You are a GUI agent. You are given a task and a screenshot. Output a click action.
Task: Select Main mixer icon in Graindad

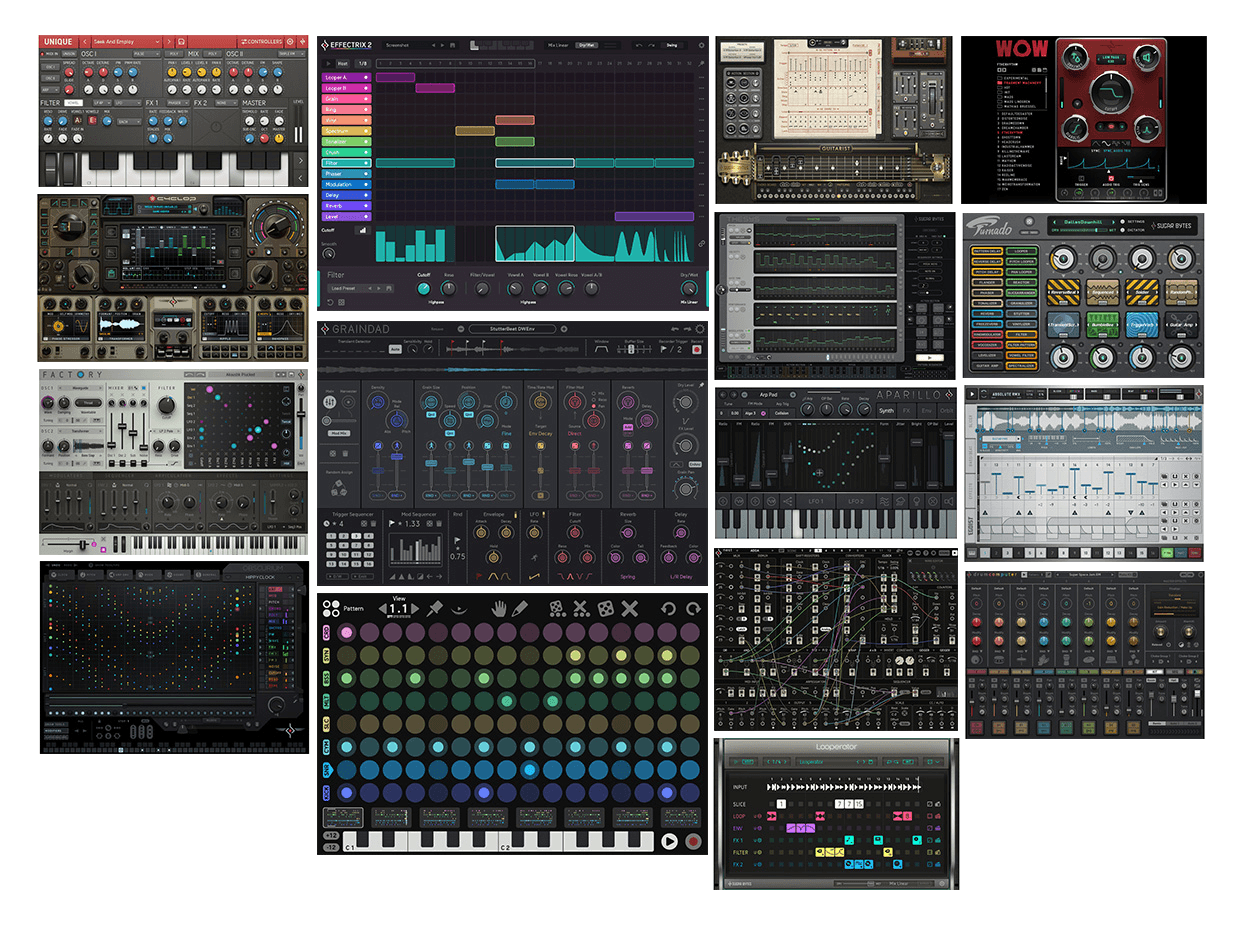(x=329, y=403)
